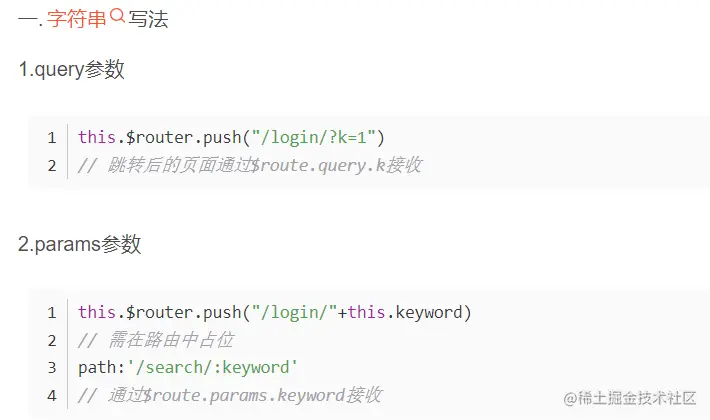Click the comment 需在路由中占位
This screenshot has width=710, height=420.
pos(156,340)
